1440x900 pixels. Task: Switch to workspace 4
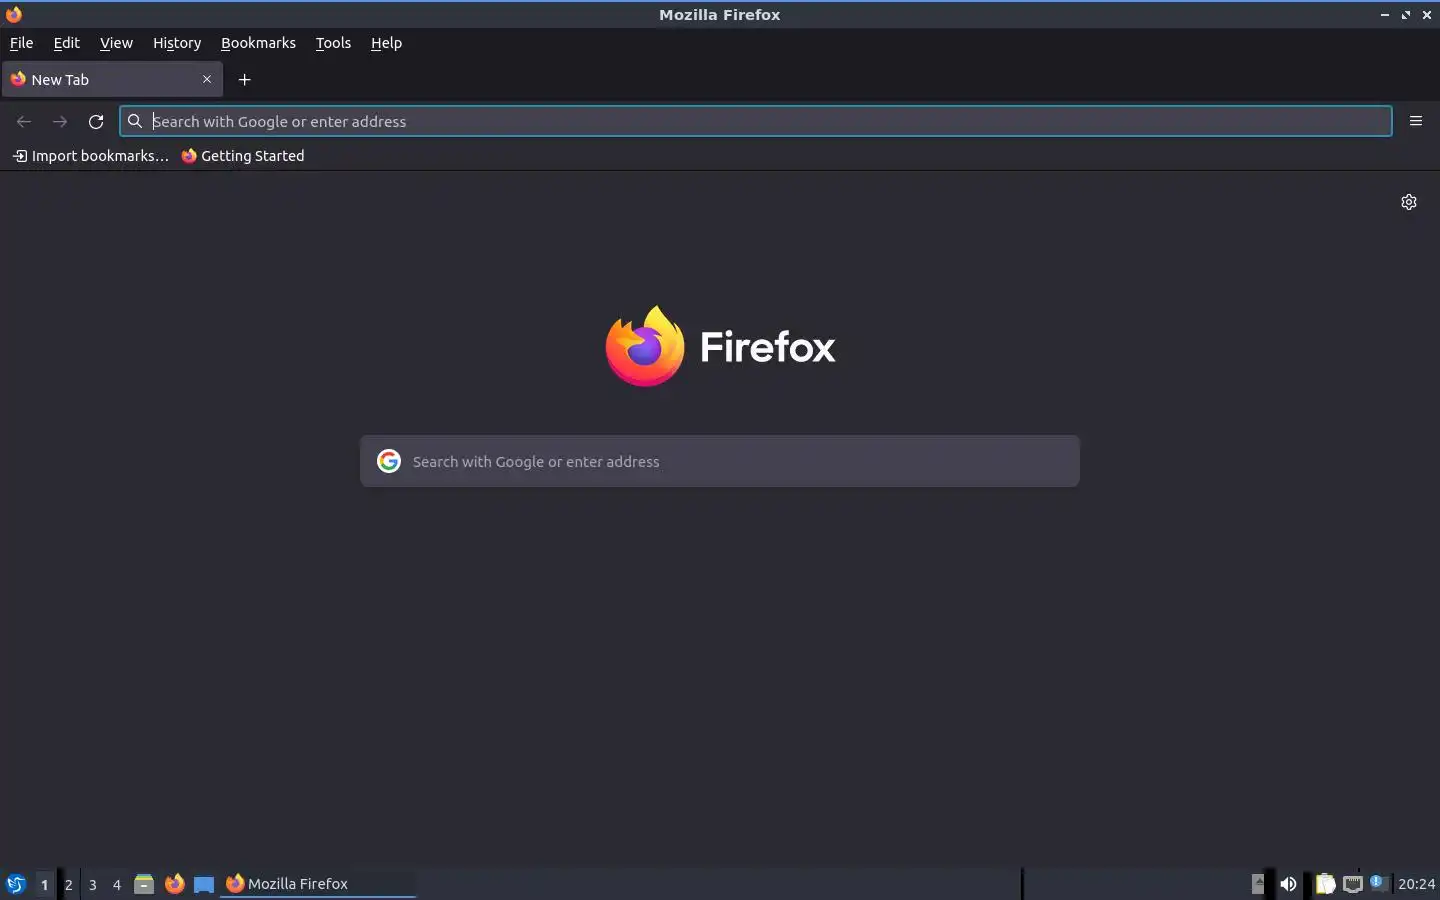(117, 884)
